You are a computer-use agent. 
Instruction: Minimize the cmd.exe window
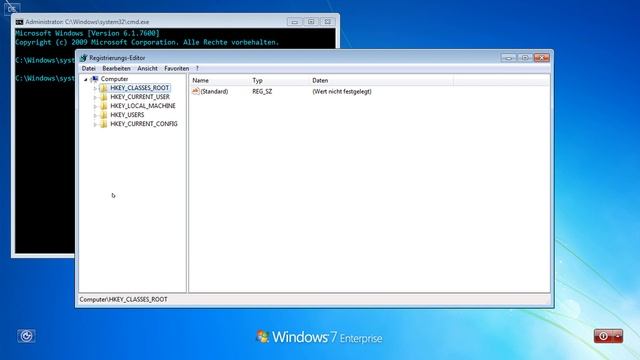[x=295, y=22]
